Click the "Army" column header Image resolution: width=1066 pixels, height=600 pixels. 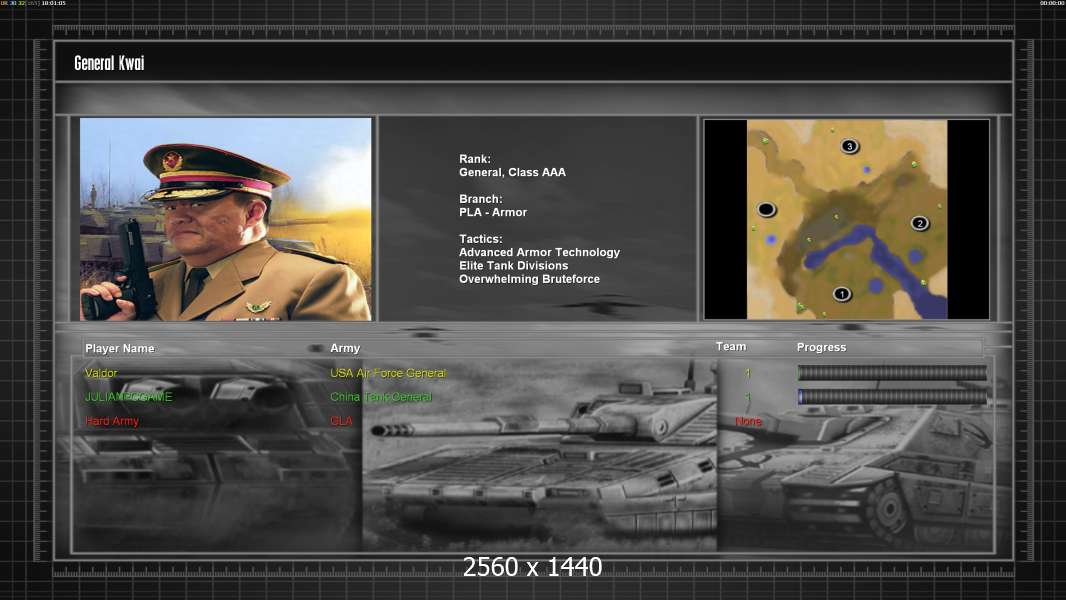tap(345, 348)
